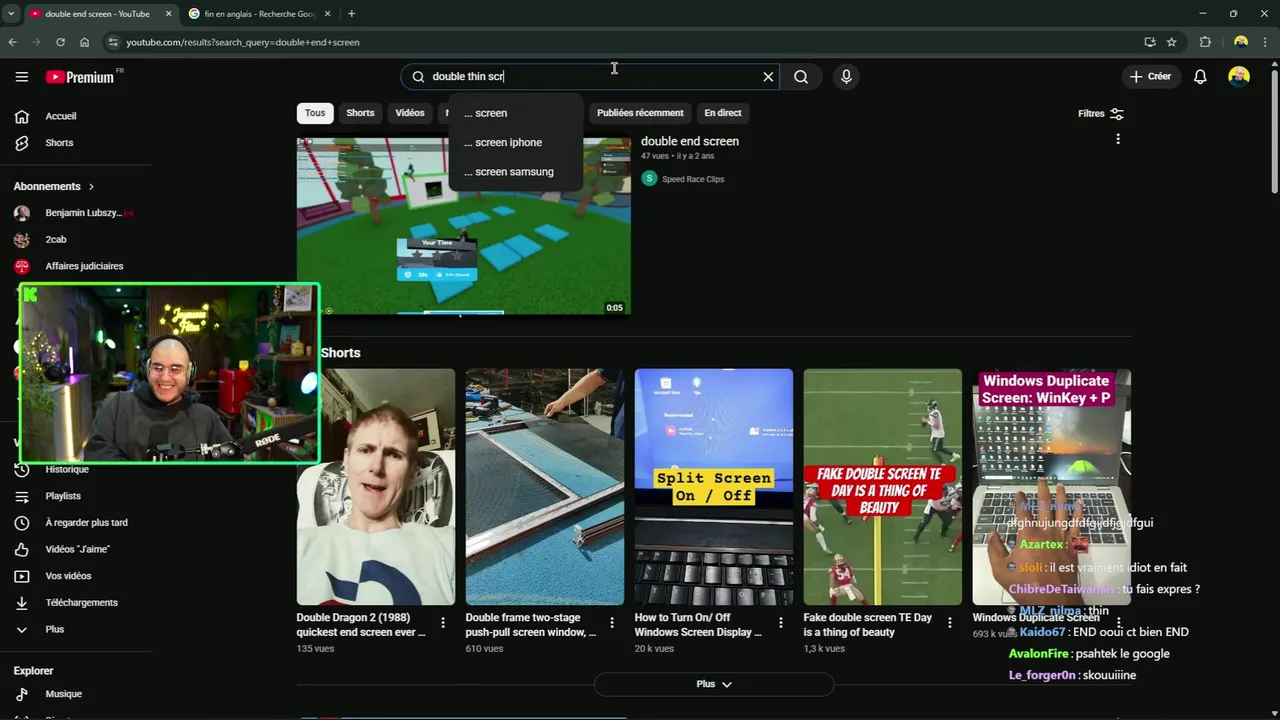1280x720 pixels.
Task: Open options menu for double end screen video
Action: [x=1118, y=139]
